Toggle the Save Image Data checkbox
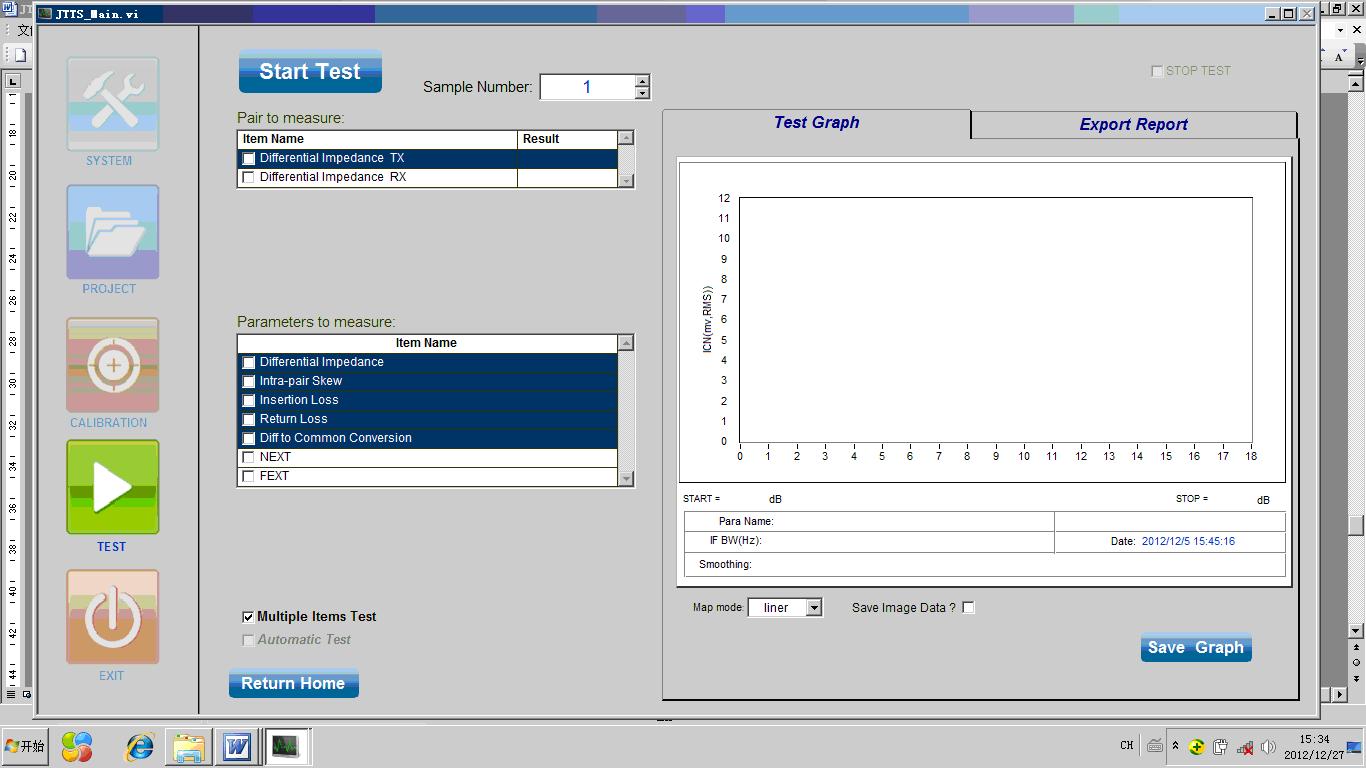 point(968,607)
